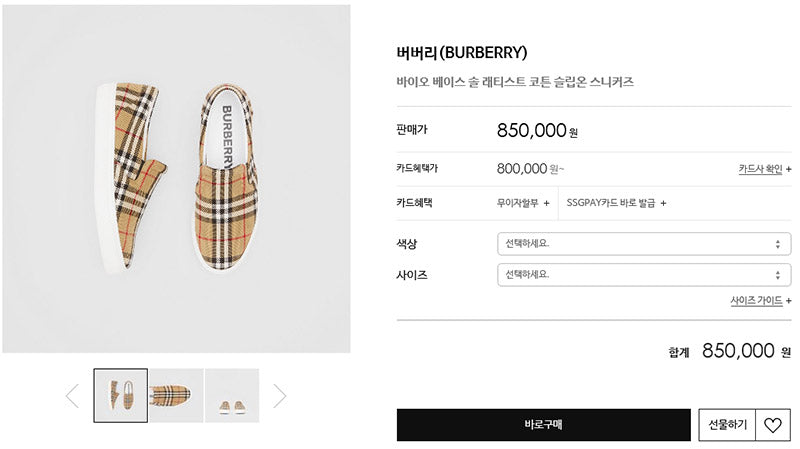Open the 카드사 확인 link
The width and height of the screenshot is (800, 449).
pos(760,169)
